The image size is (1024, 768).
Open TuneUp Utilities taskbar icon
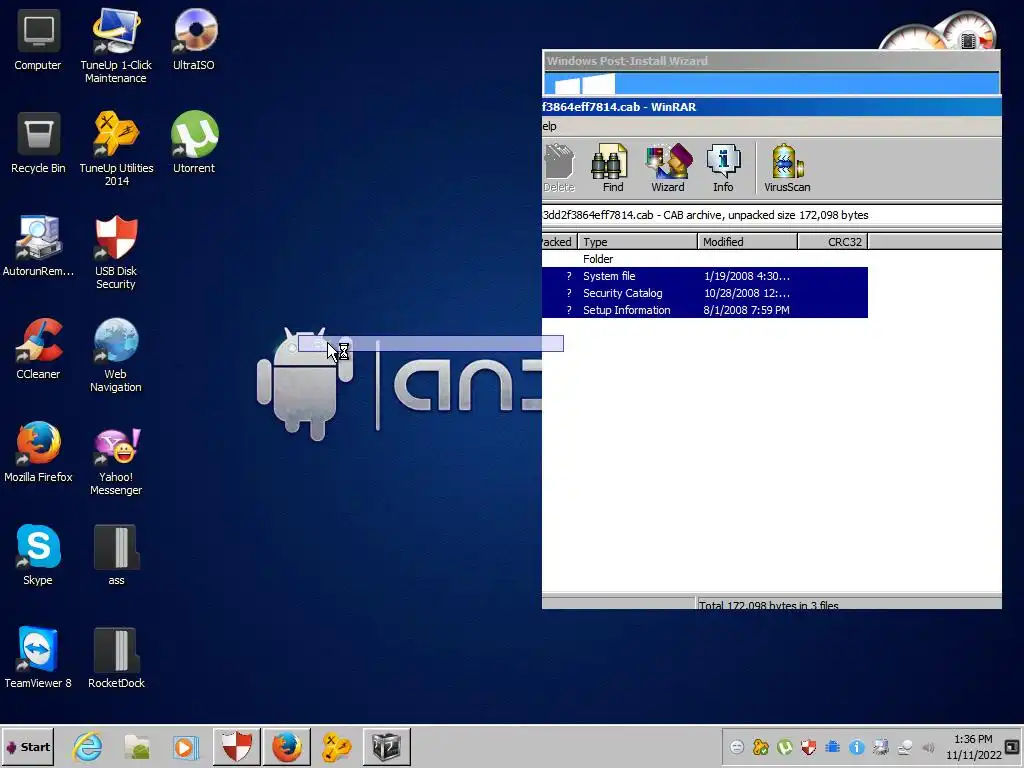click(336, 746)
